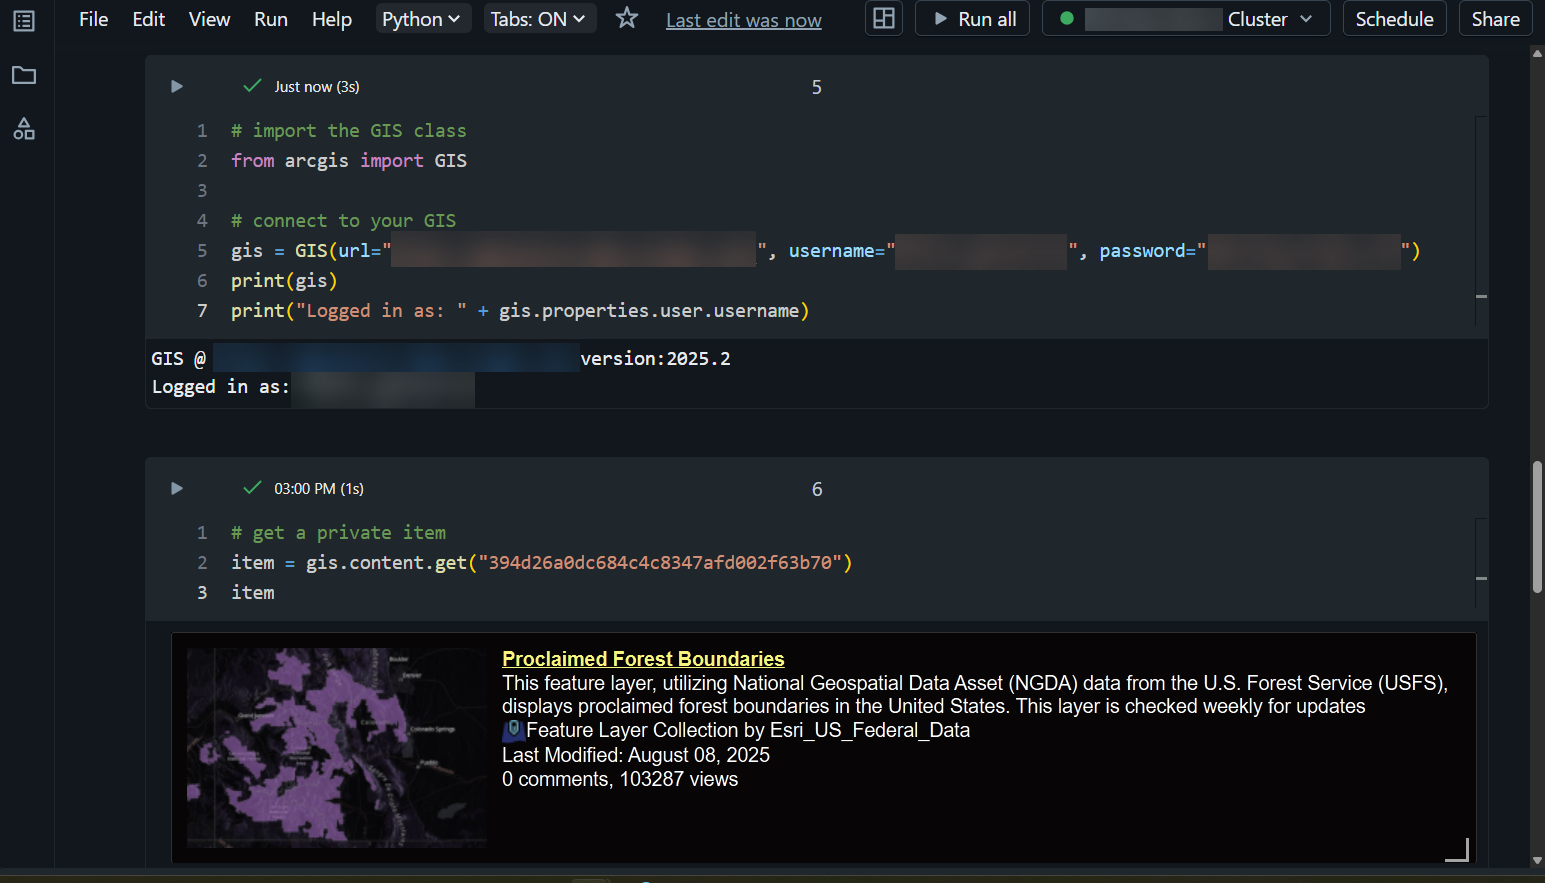Toggle the side-by-side layout icon

pyautogui.click(x=884, y=19)
